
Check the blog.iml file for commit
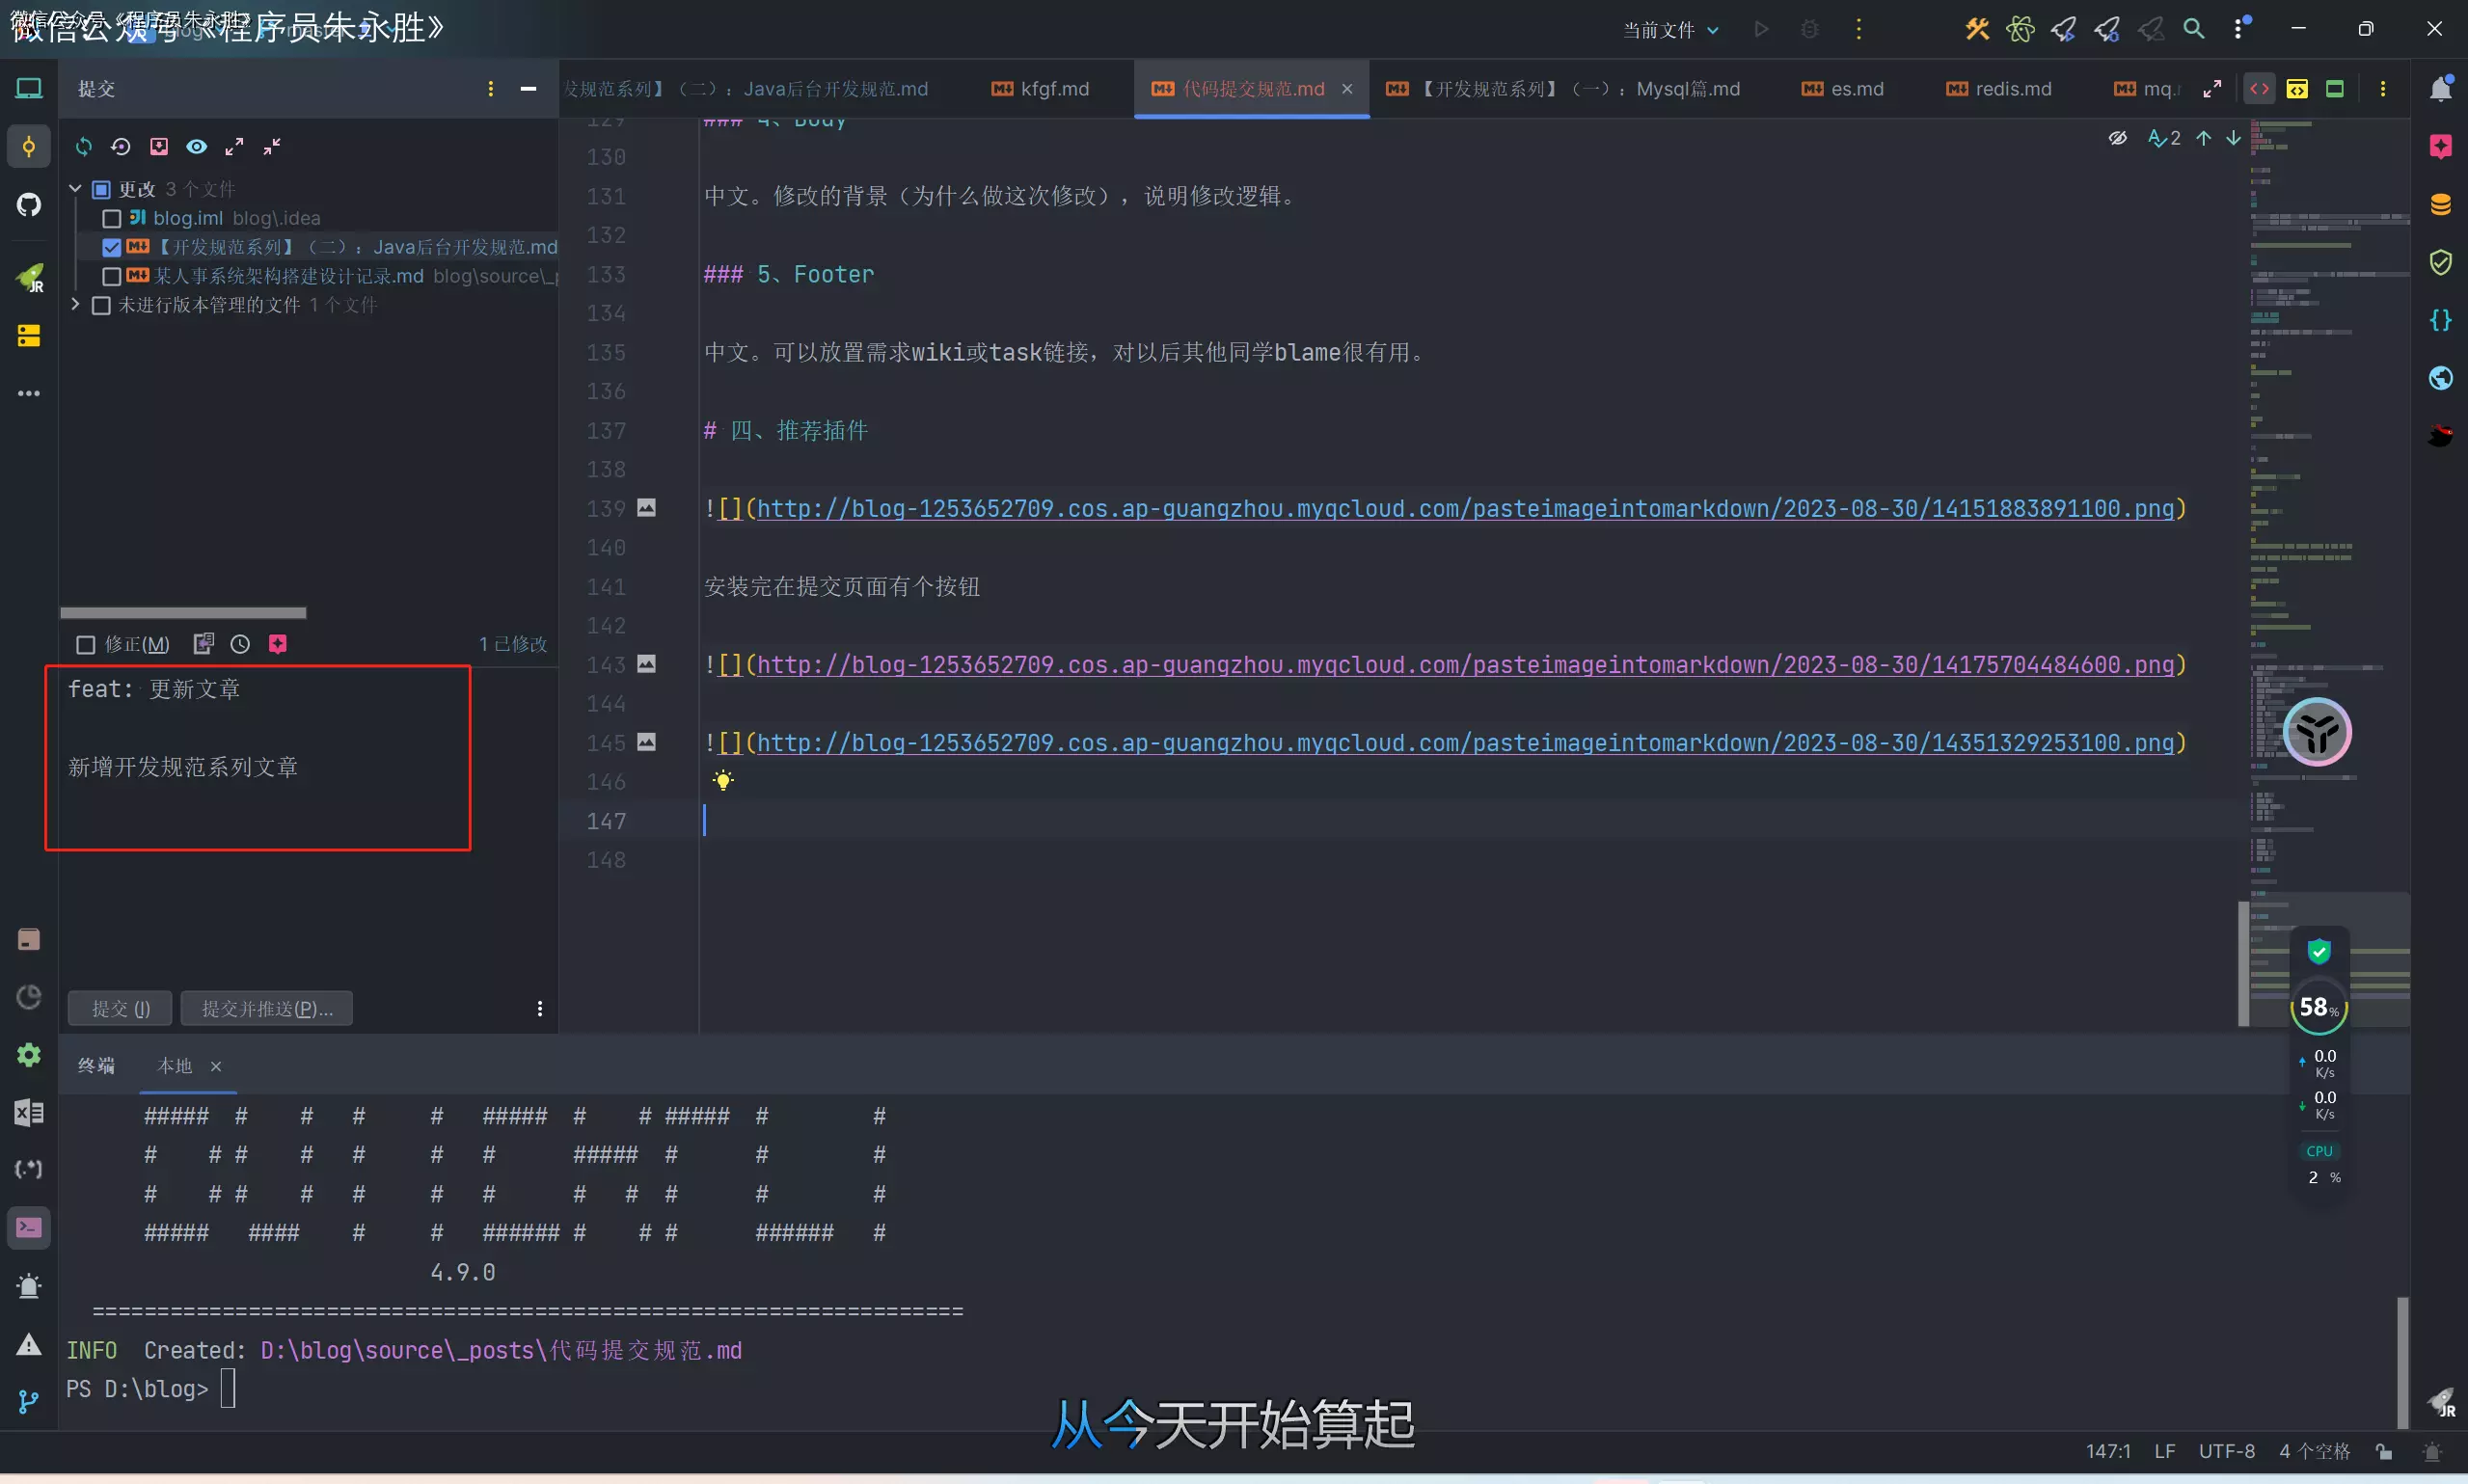tap(111, 218)
